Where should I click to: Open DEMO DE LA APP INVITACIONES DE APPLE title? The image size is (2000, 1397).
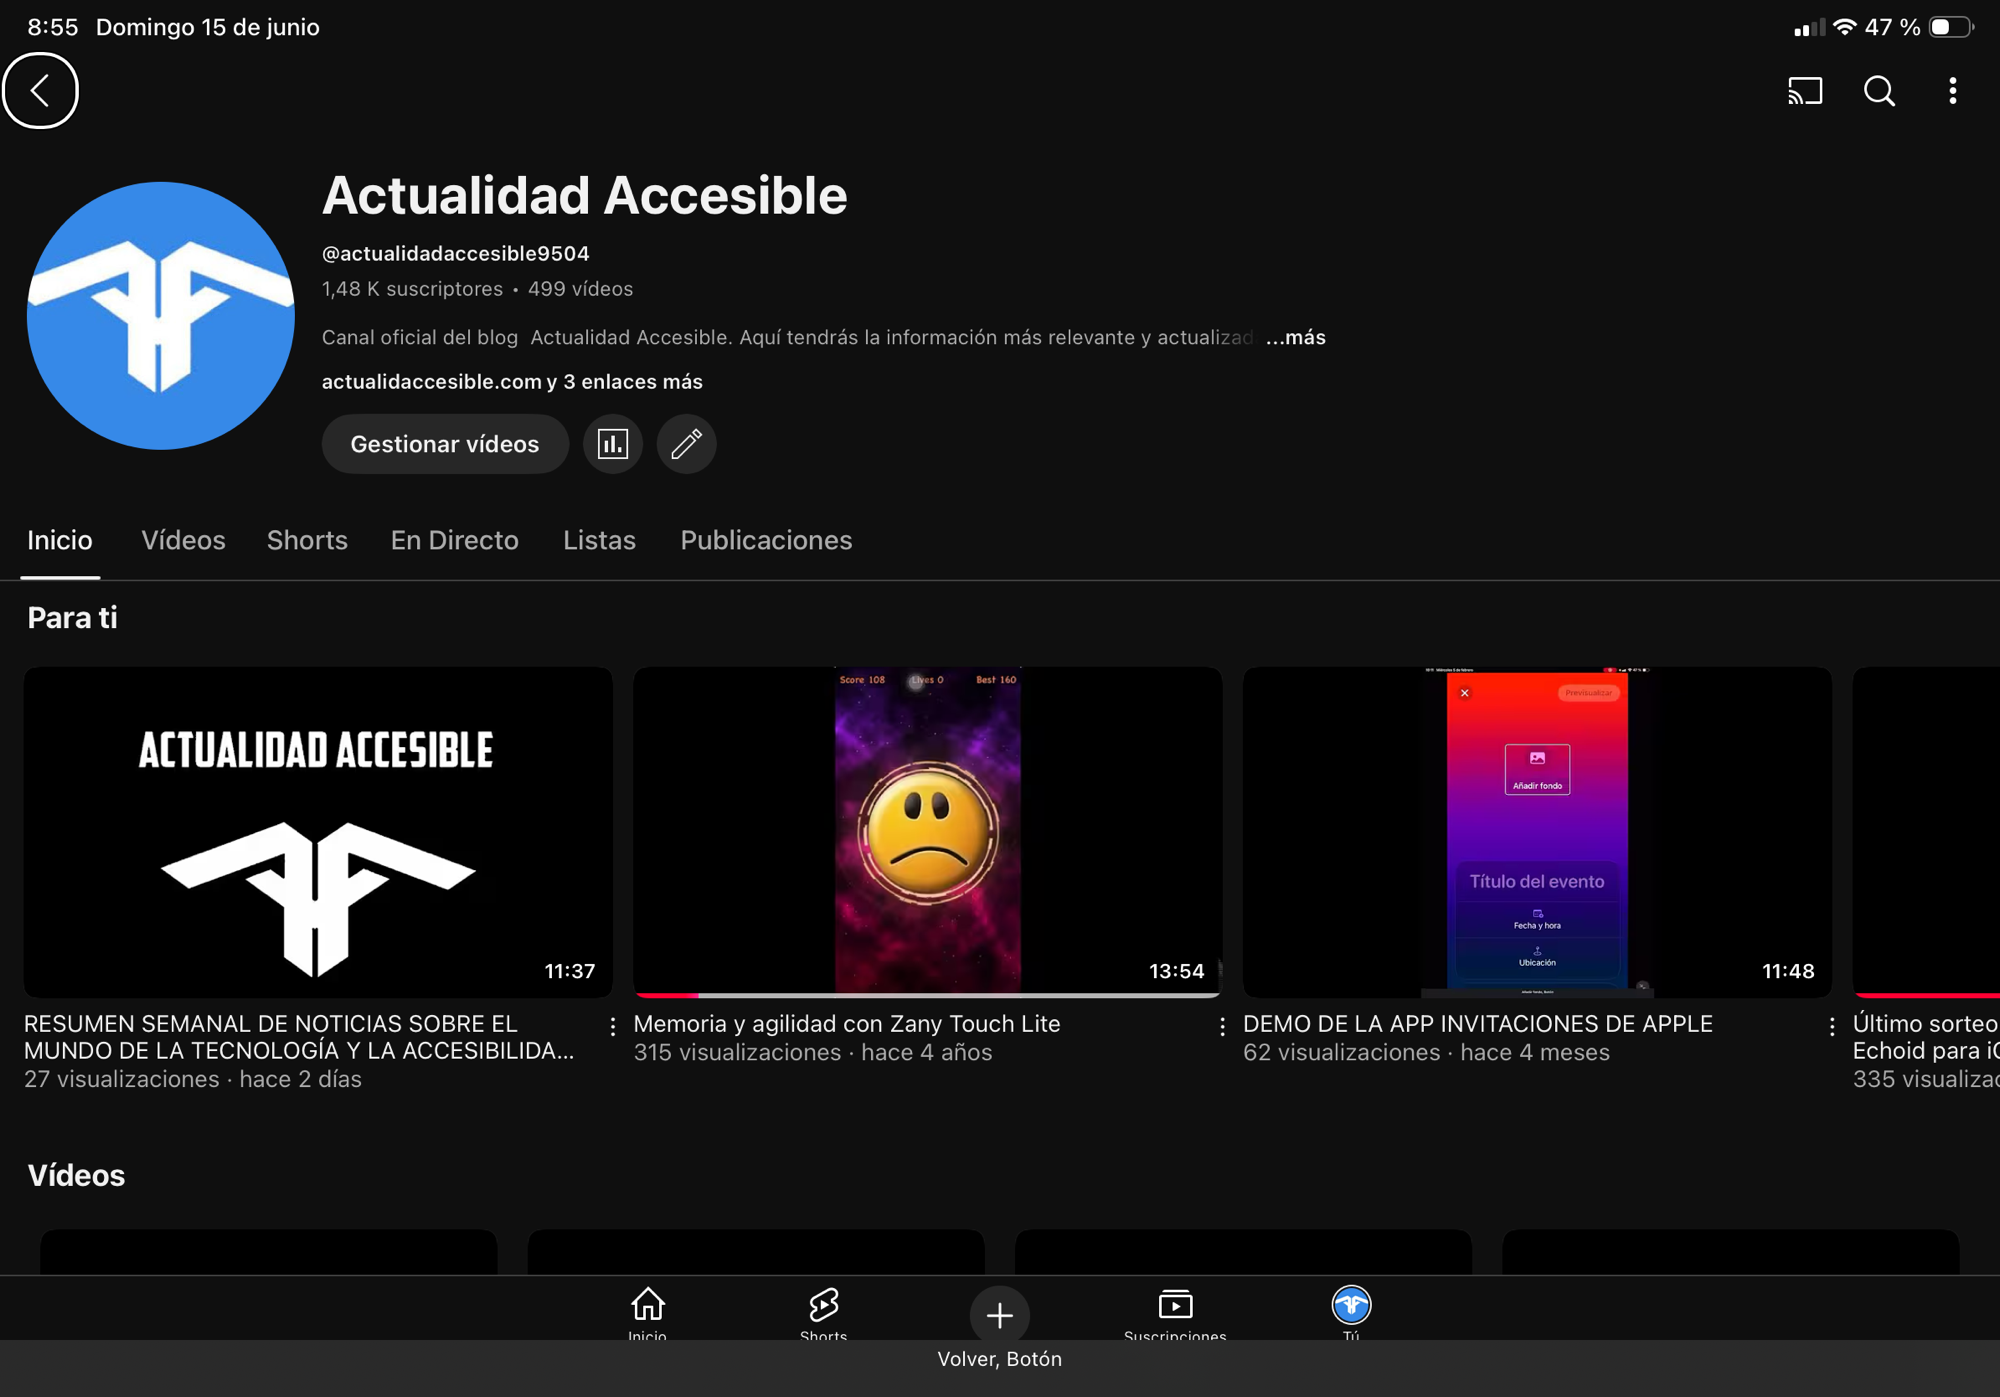[1477, 1024]
